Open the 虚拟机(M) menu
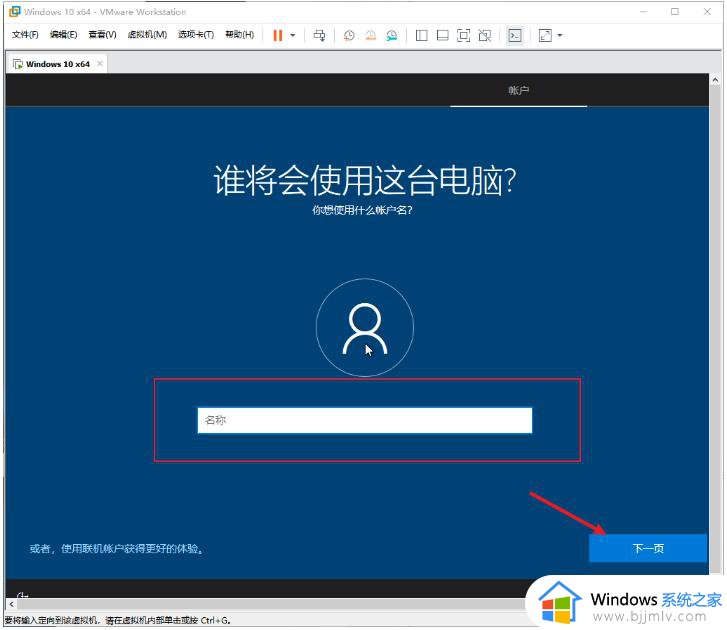The image size is (727, 630). 147,34
